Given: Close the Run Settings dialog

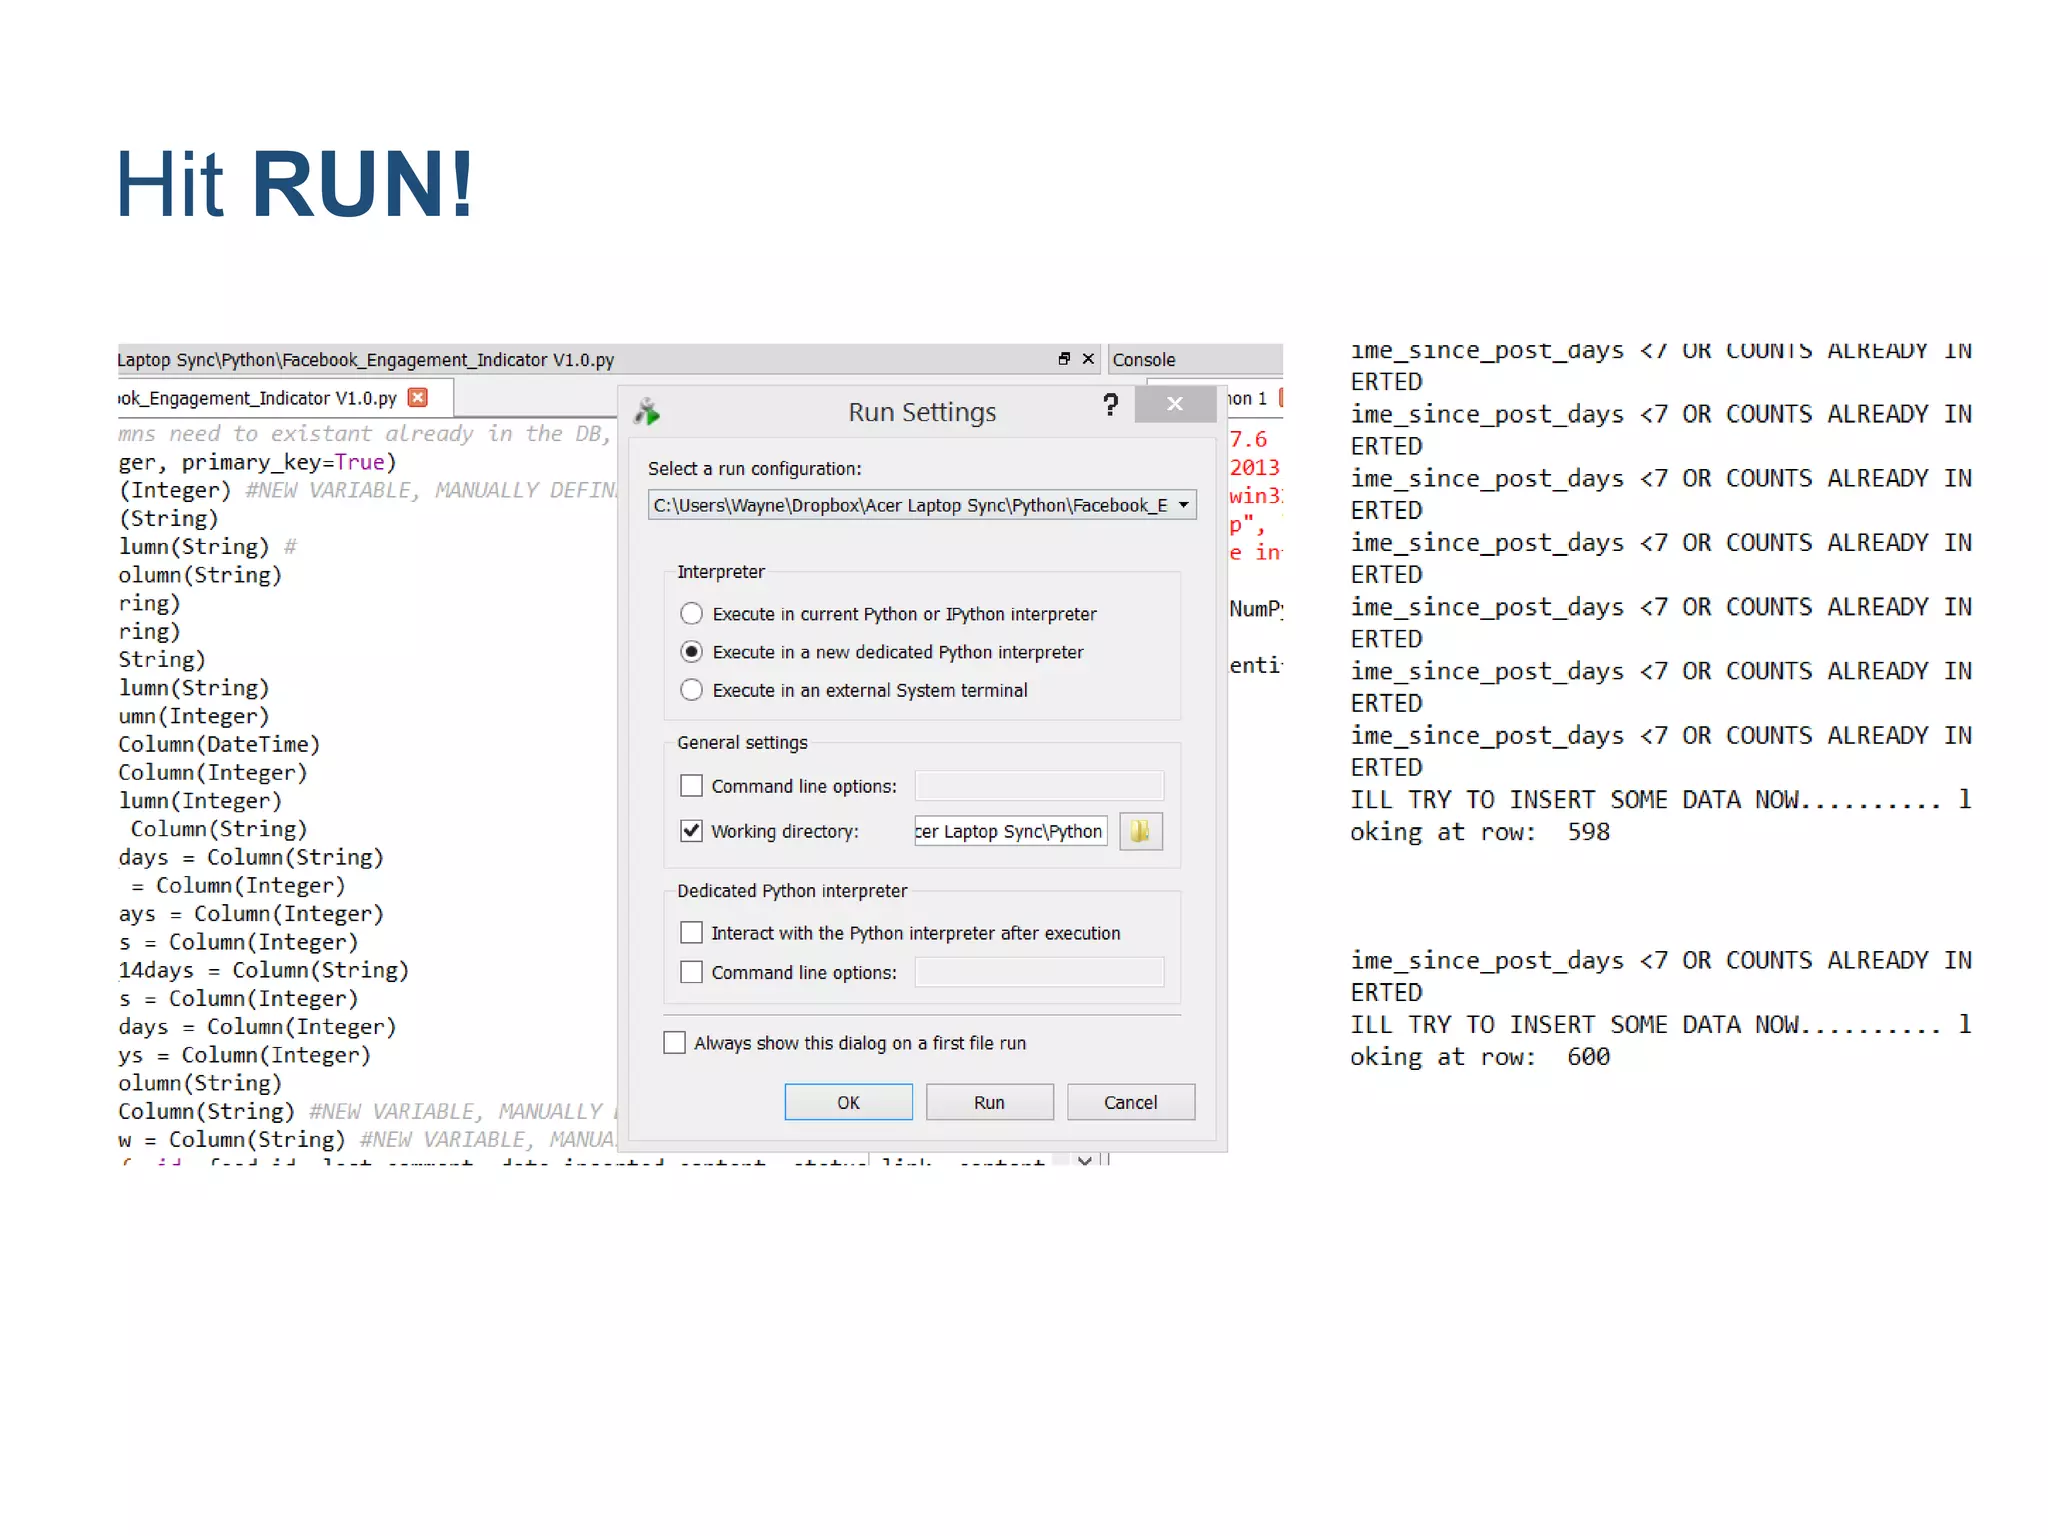Looking at the screenshot, I should [x=1175, y=404].
